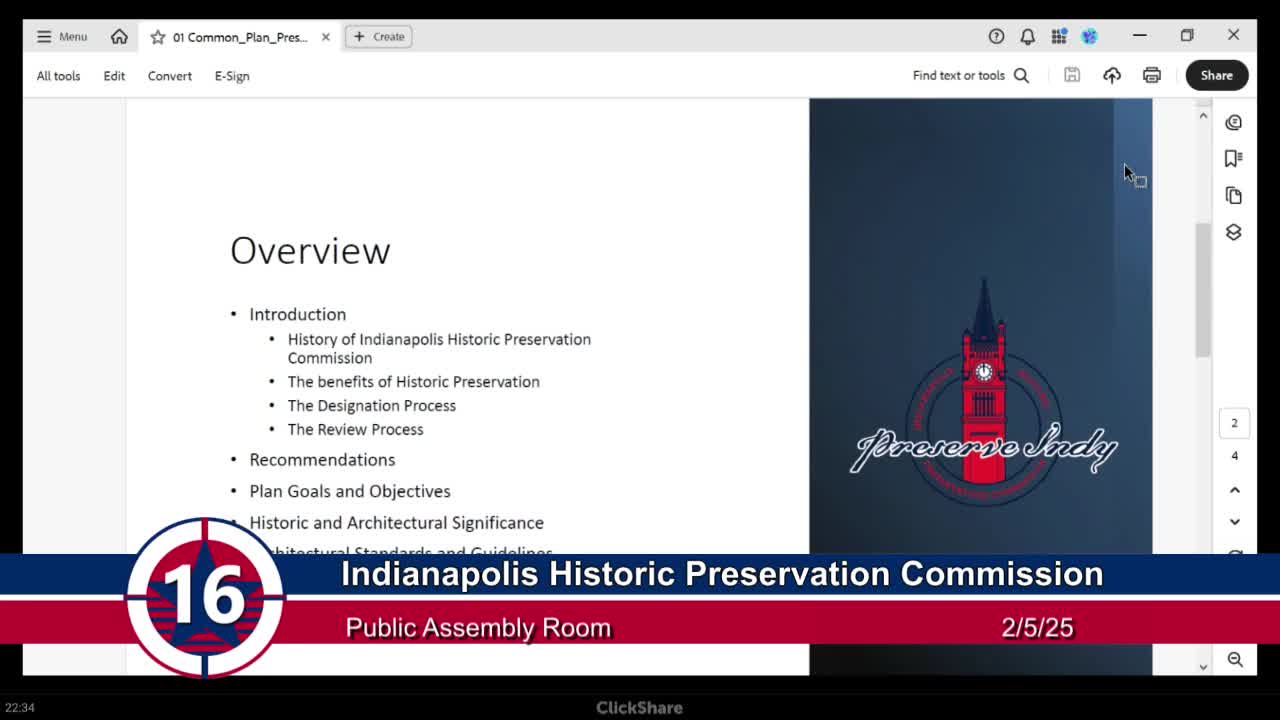Click the Preserve Indy logo image
Viewport: 1280px width, 720px height.
(984, 392)
